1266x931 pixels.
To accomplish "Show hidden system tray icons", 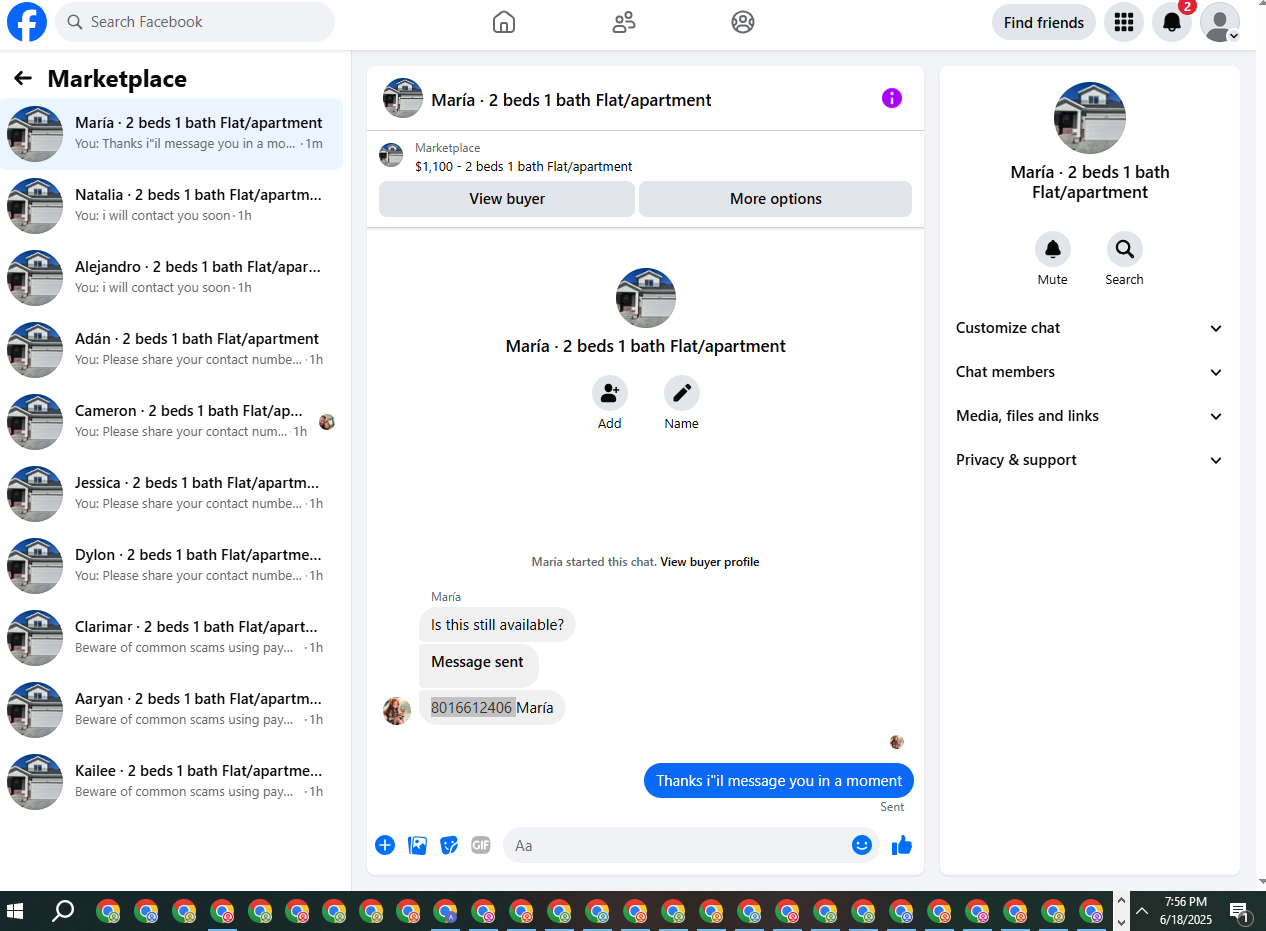I will pyautogui.click(x=1141, y=911).
